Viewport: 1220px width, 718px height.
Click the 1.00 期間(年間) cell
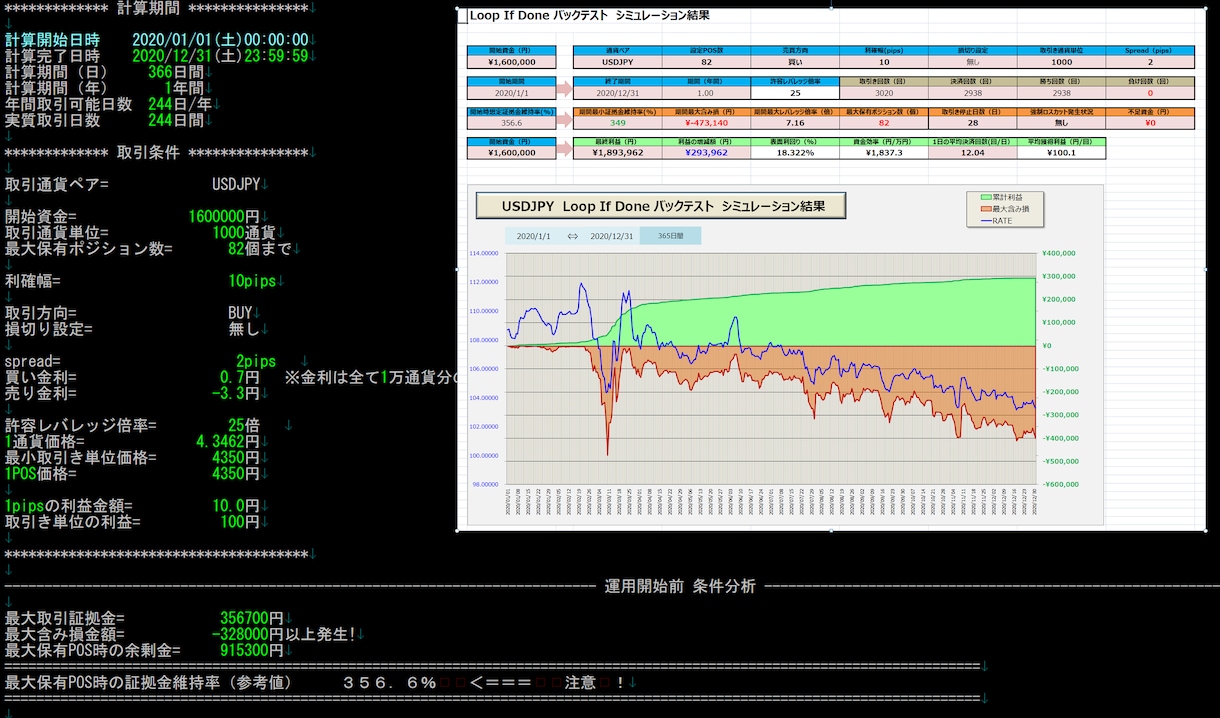(x=705, y=92)
